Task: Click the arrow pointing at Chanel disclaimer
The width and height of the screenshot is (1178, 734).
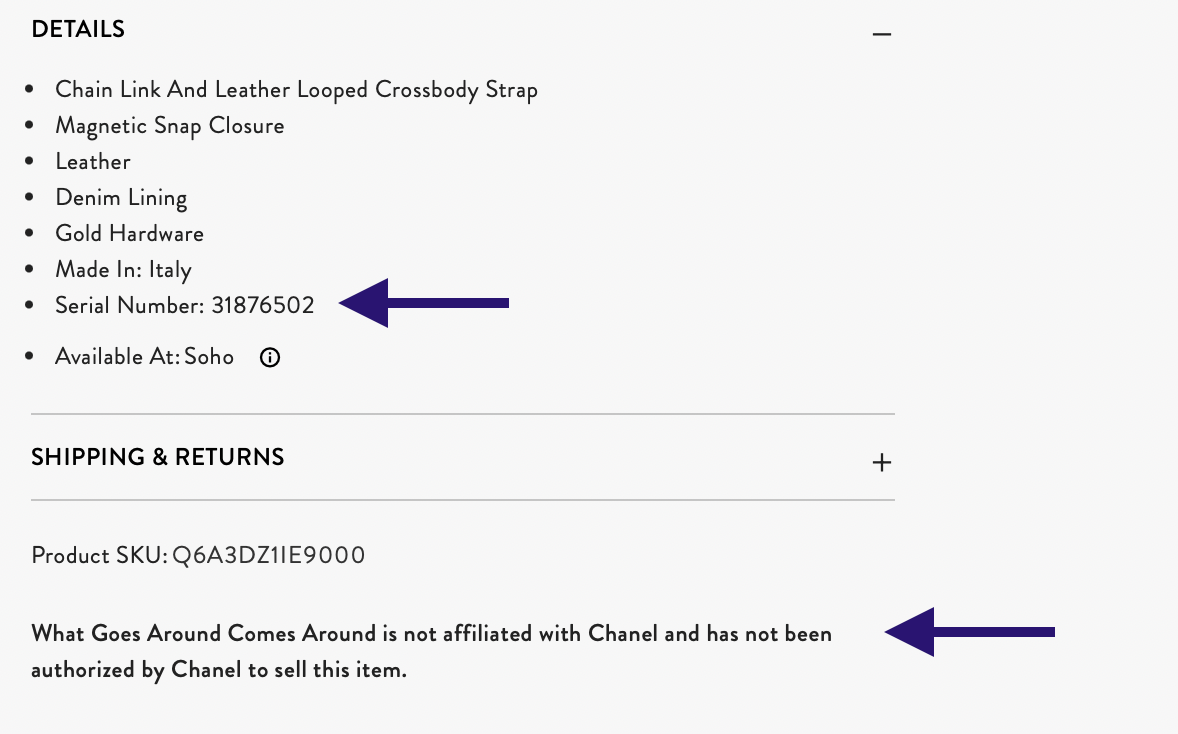Action: [970, 632]
